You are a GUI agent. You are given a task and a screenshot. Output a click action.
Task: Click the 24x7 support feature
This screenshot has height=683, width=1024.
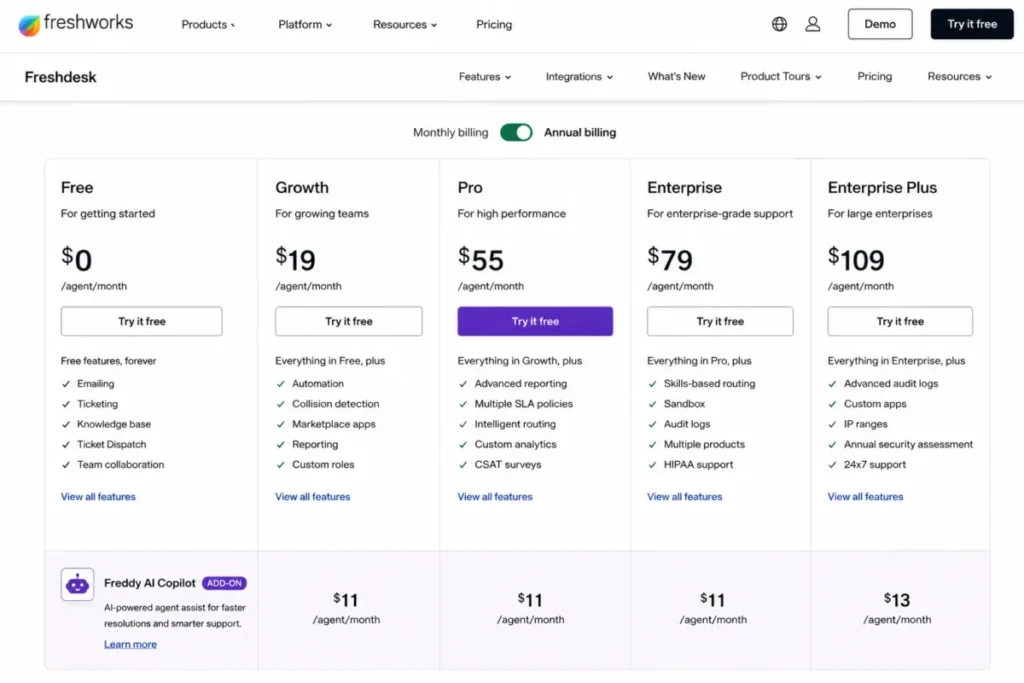pyautogui.click(x=874, y=465)
